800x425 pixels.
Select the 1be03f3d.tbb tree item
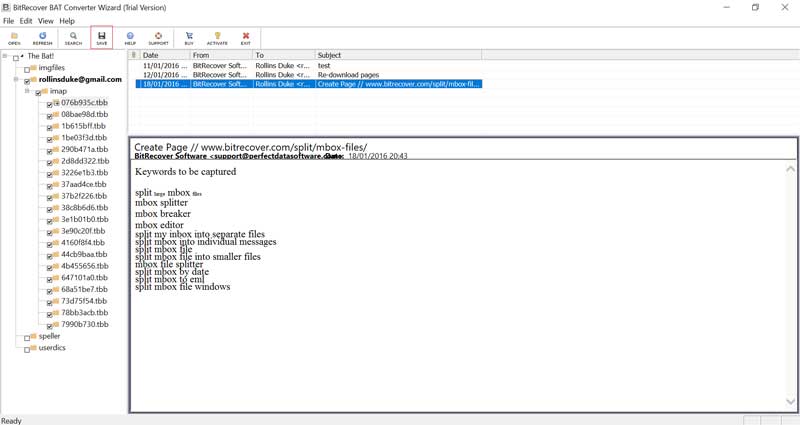coord(84,138)
